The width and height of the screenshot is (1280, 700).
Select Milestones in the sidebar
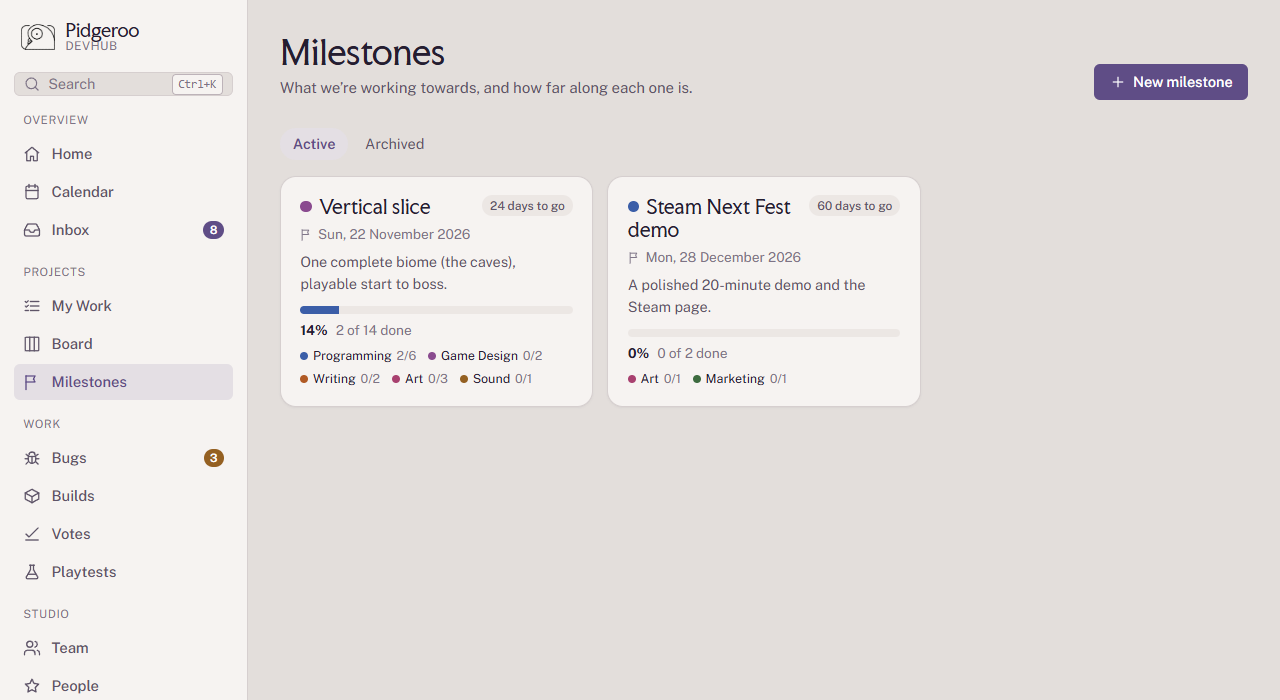click(123, 382)
